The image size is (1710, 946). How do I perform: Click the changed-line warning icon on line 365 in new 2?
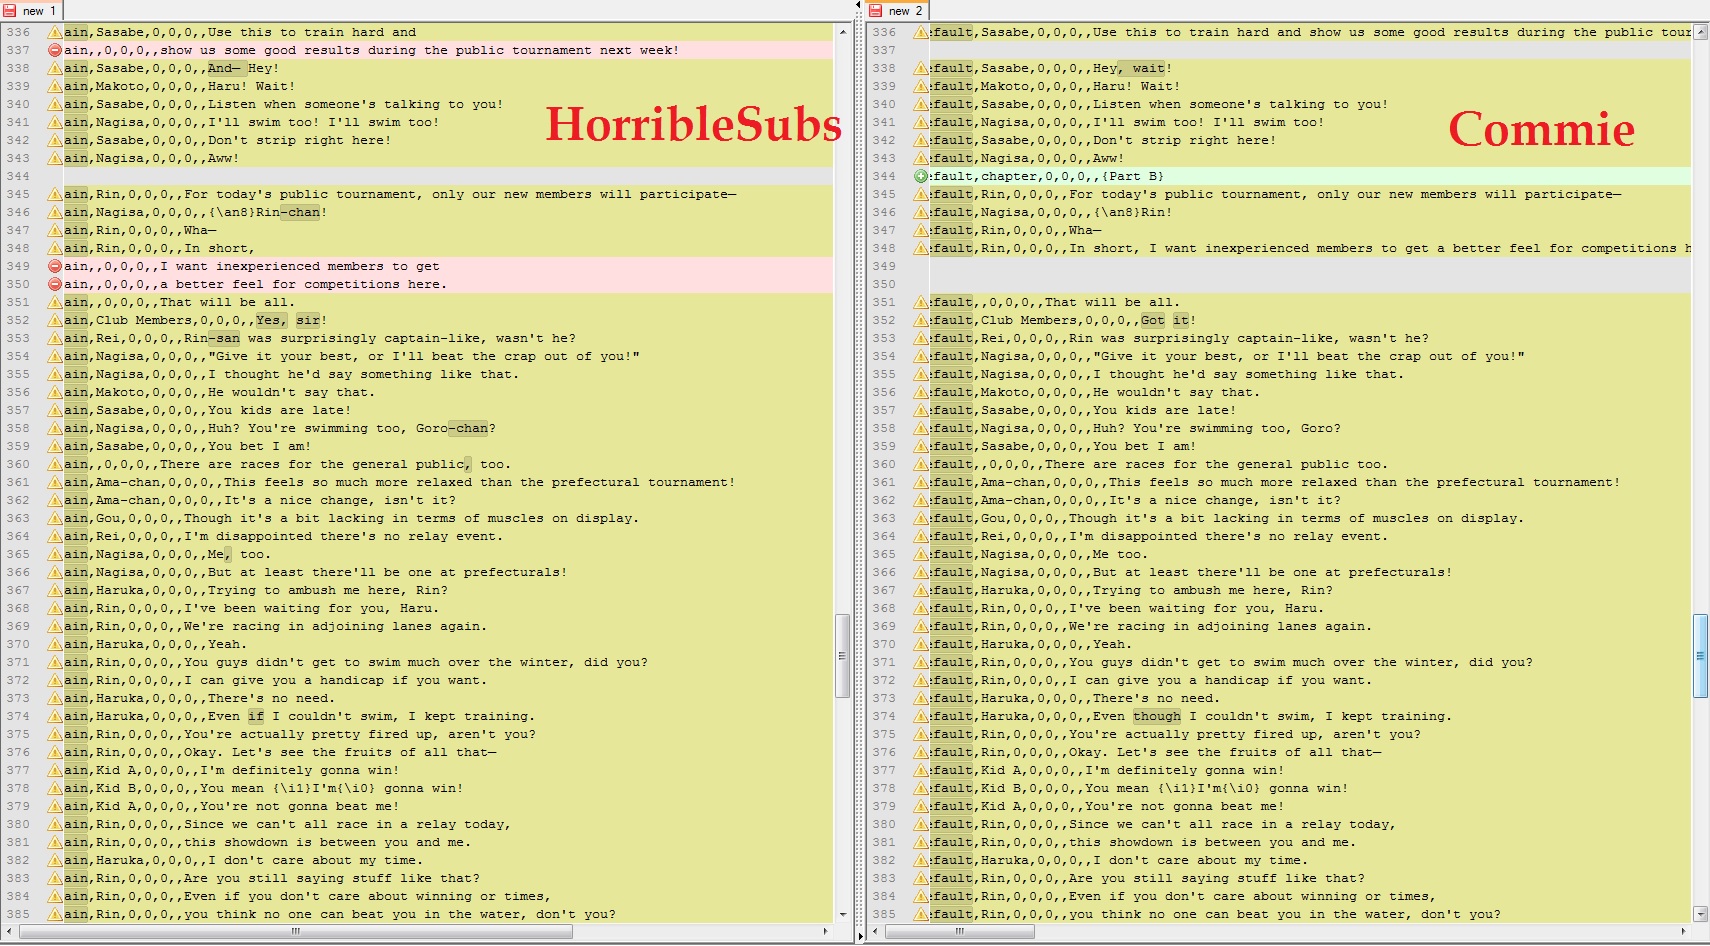921,554
